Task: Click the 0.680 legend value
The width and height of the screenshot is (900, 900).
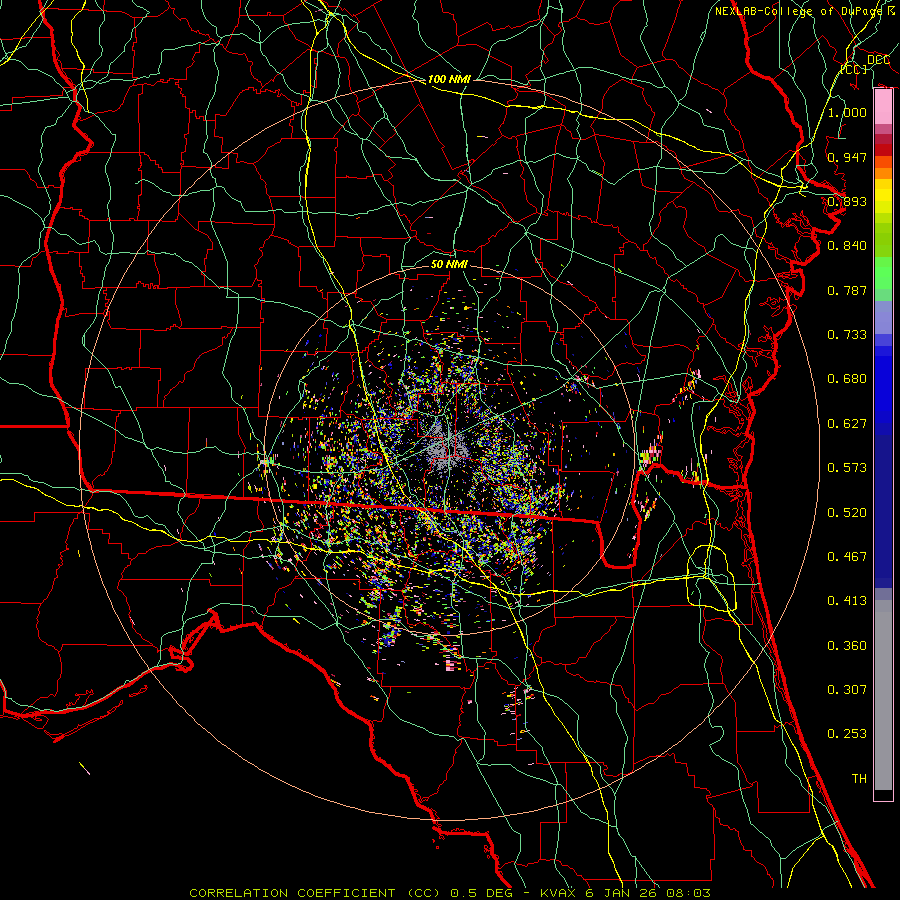Action: pos(847,379)
